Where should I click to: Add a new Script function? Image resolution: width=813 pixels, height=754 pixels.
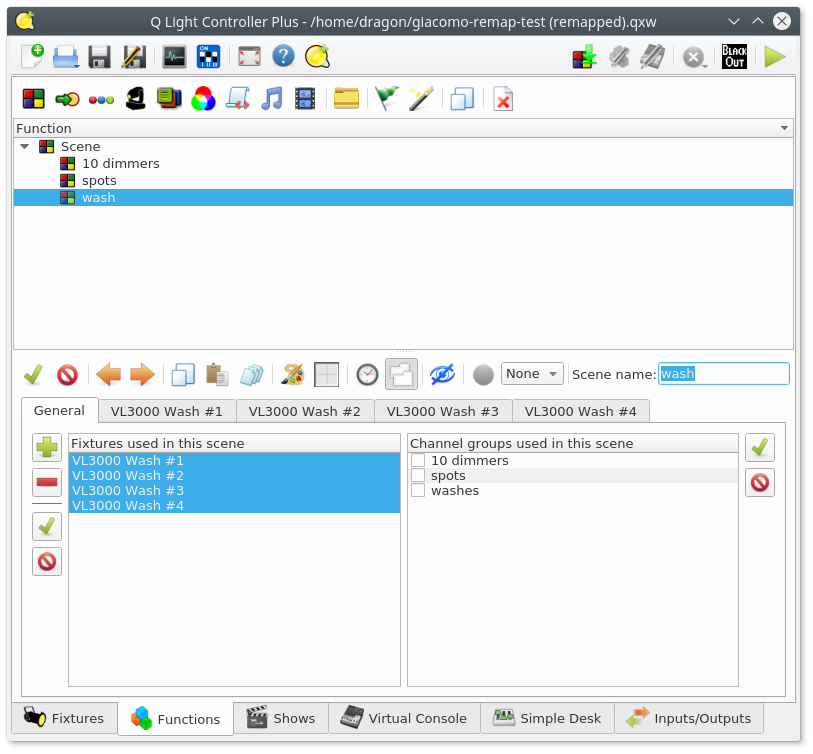coord(237,99)
